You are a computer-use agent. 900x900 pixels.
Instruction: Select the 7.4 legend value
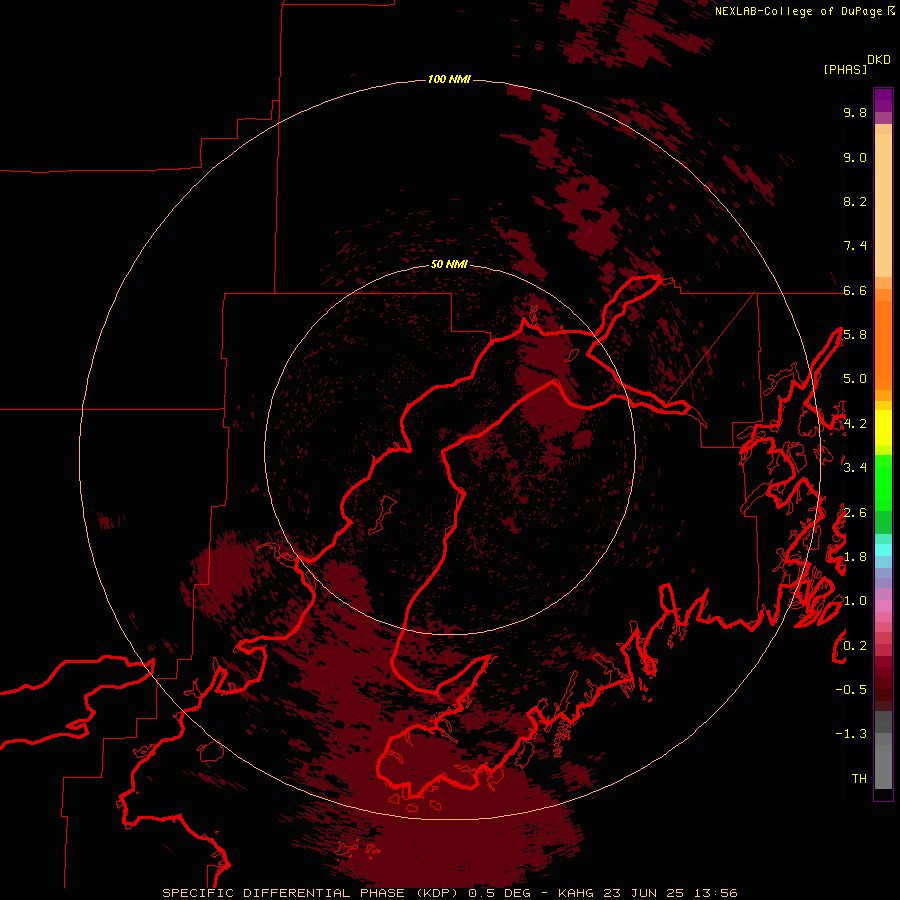(855, 246)
